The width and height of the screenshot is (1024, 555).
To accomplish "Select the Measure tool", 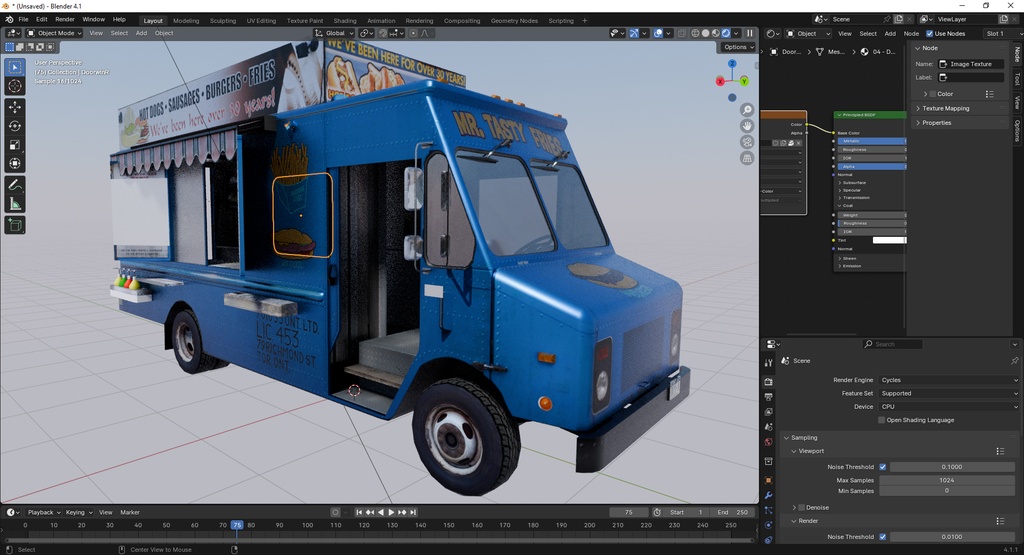I will pyautogui.click(x=14, y=204).
